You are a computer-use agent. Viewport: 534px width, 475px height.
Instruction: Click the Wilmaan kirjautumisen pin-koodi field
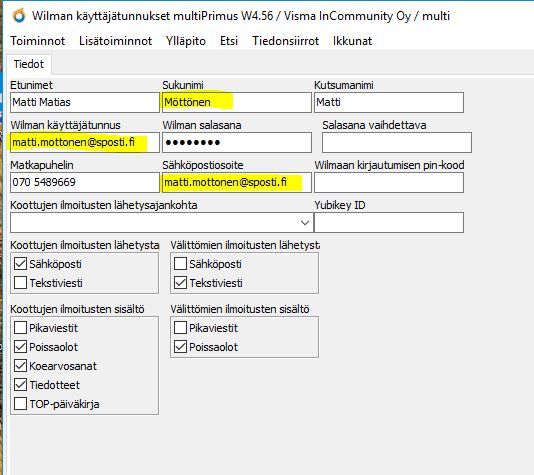(389, 182)
